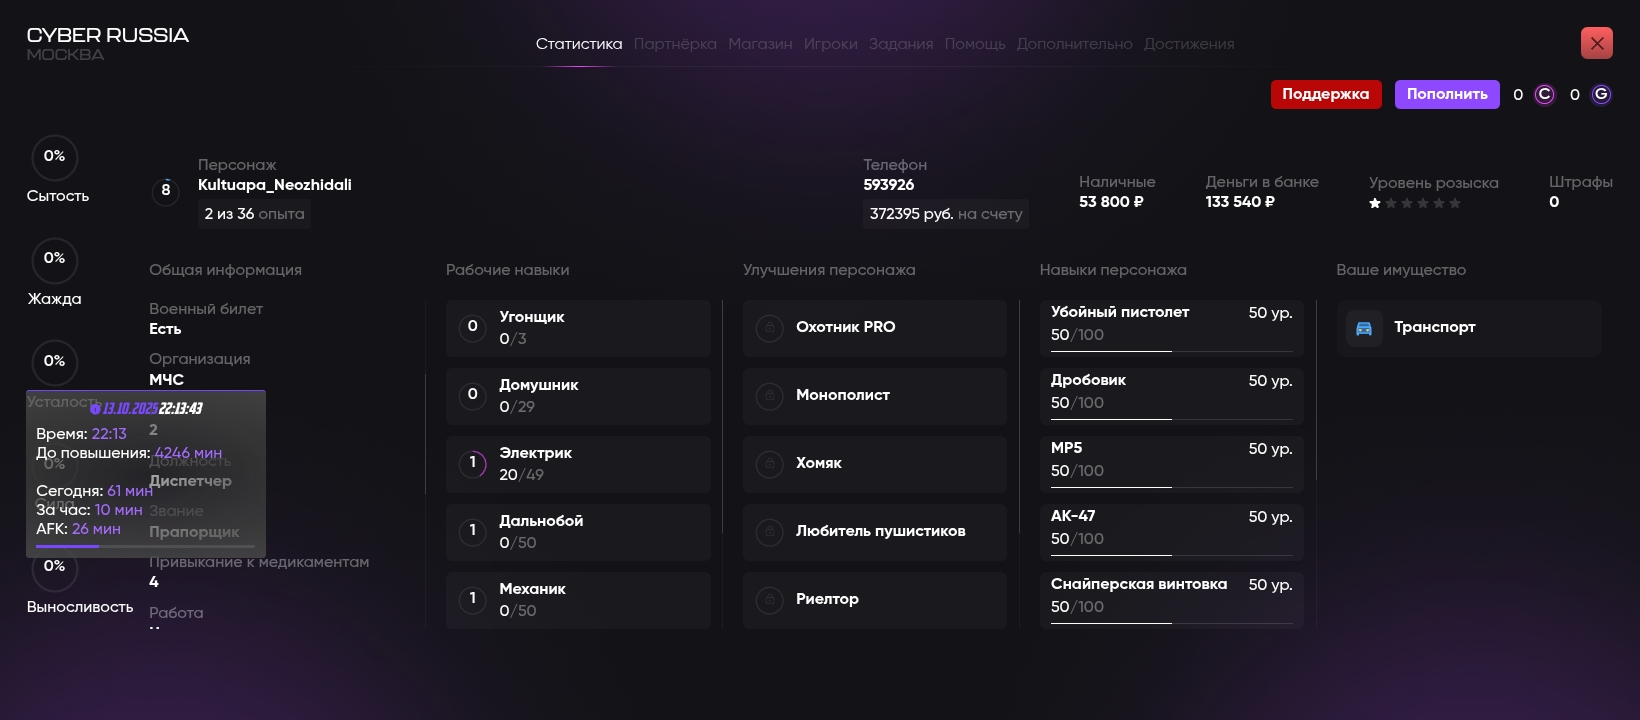The width and height of the screenshot is (1640, 720).
Task: Click the purple C coin currency icon
Action: pos(1545,95)
